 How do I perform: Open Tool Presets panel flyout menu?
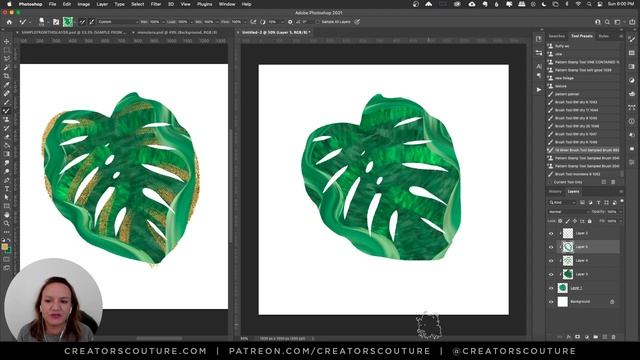pyautogui.click(x=621, y=36)
